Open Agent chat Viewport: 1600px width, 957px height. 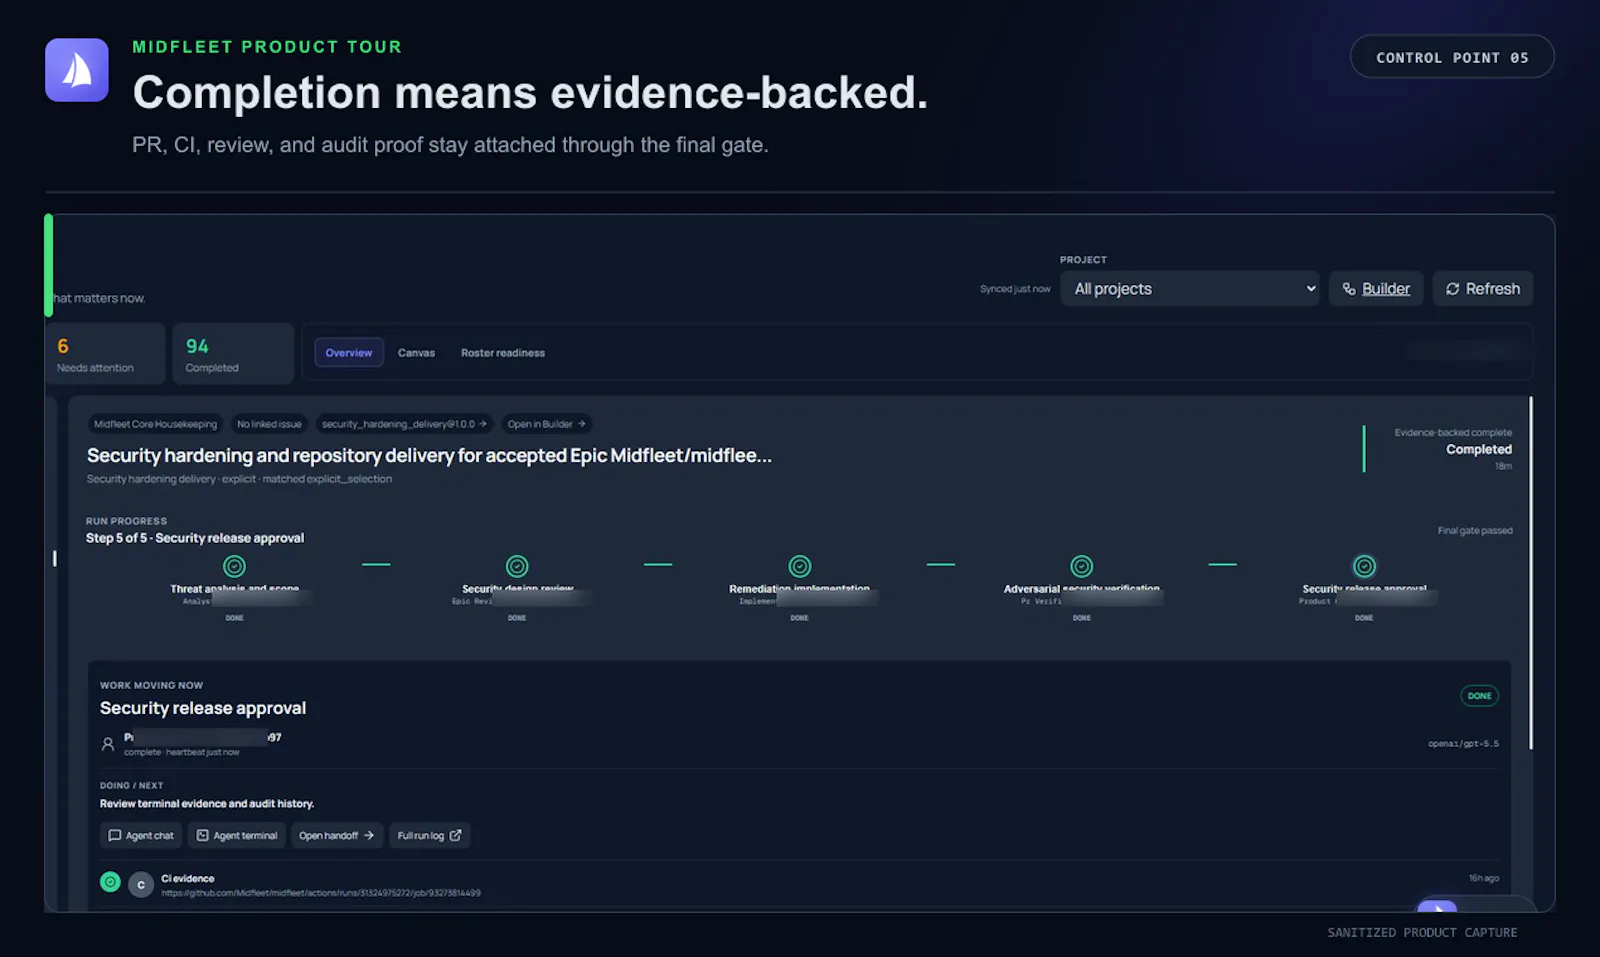[x=141, y=835]
